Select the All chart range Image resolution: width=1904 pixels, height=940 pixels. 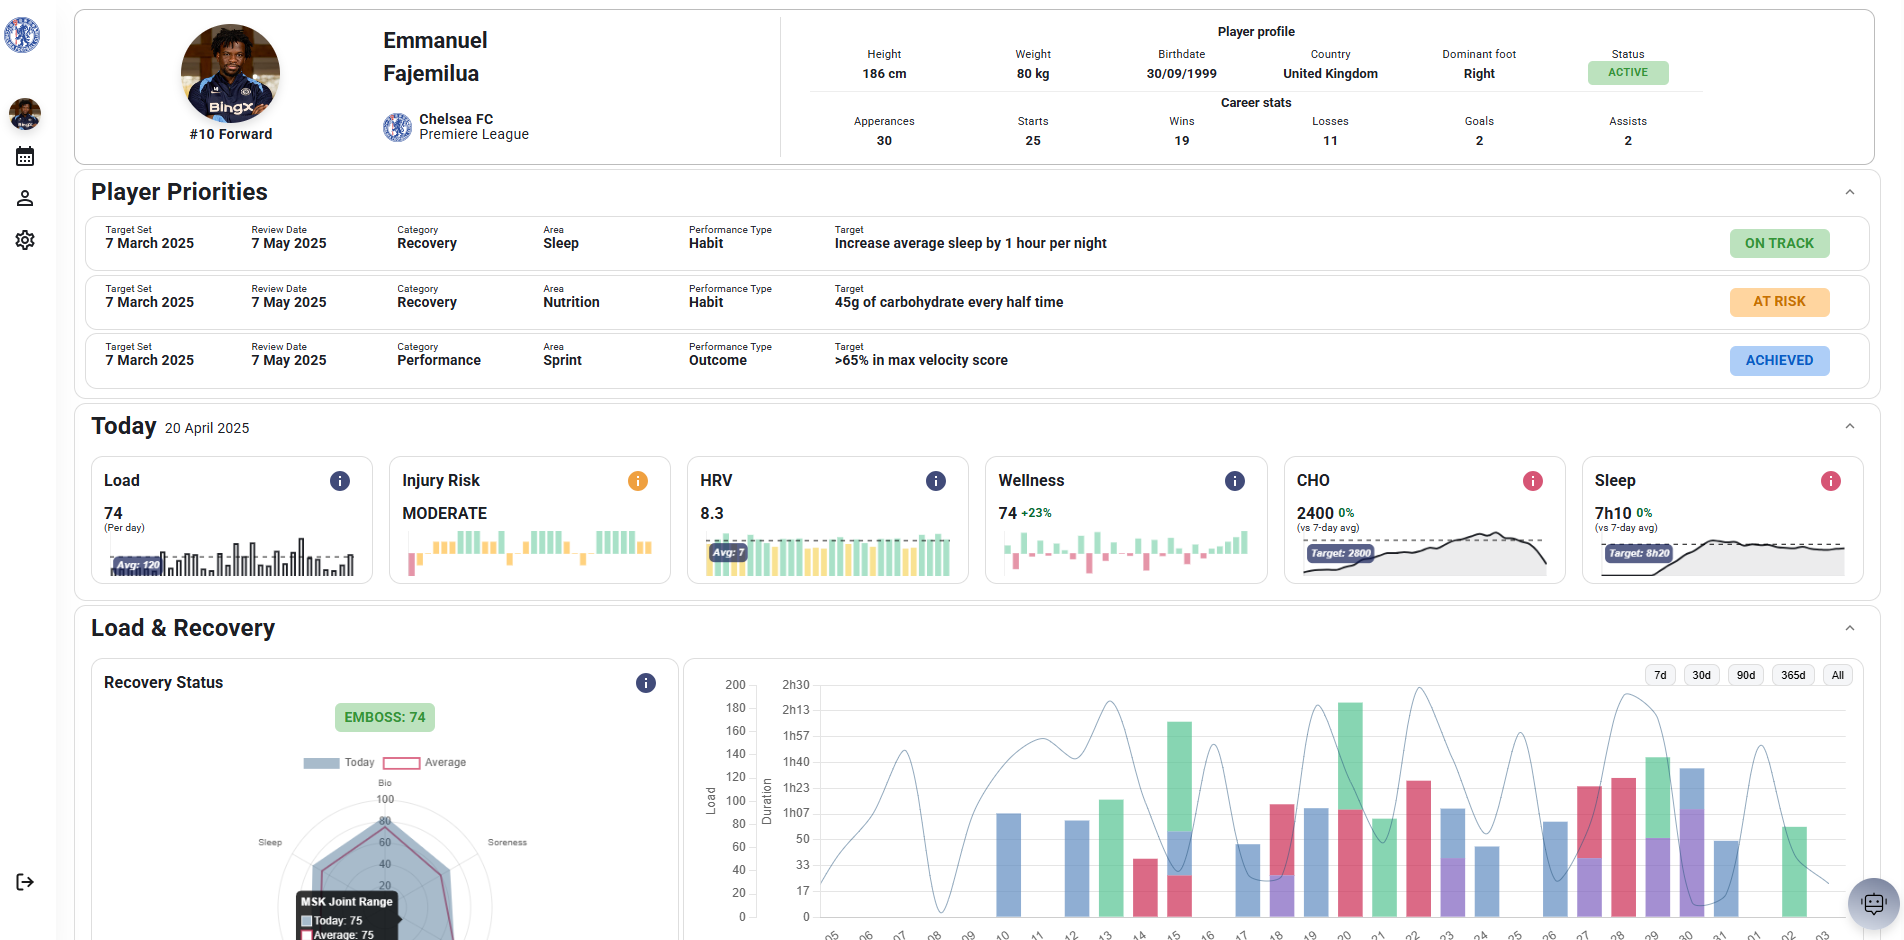coord(1837,675)
